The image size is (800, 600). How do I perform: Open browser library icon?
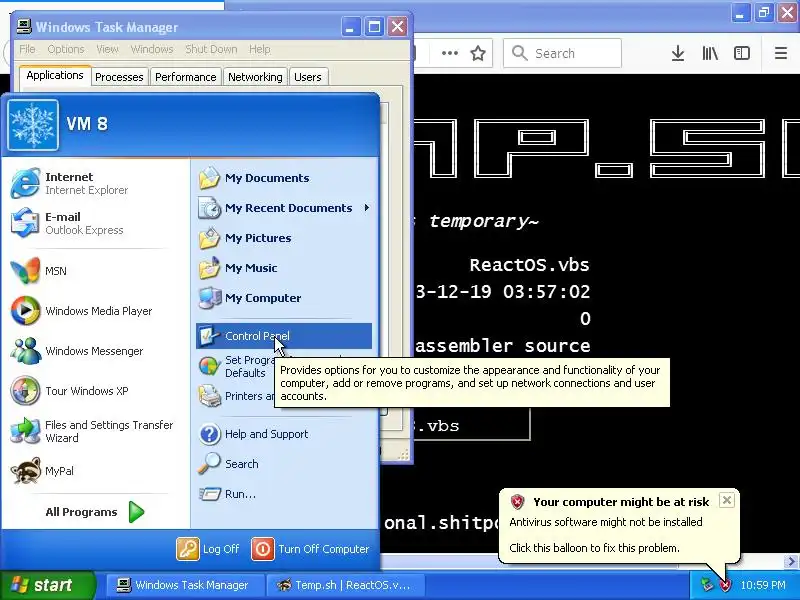click(710, 53)
